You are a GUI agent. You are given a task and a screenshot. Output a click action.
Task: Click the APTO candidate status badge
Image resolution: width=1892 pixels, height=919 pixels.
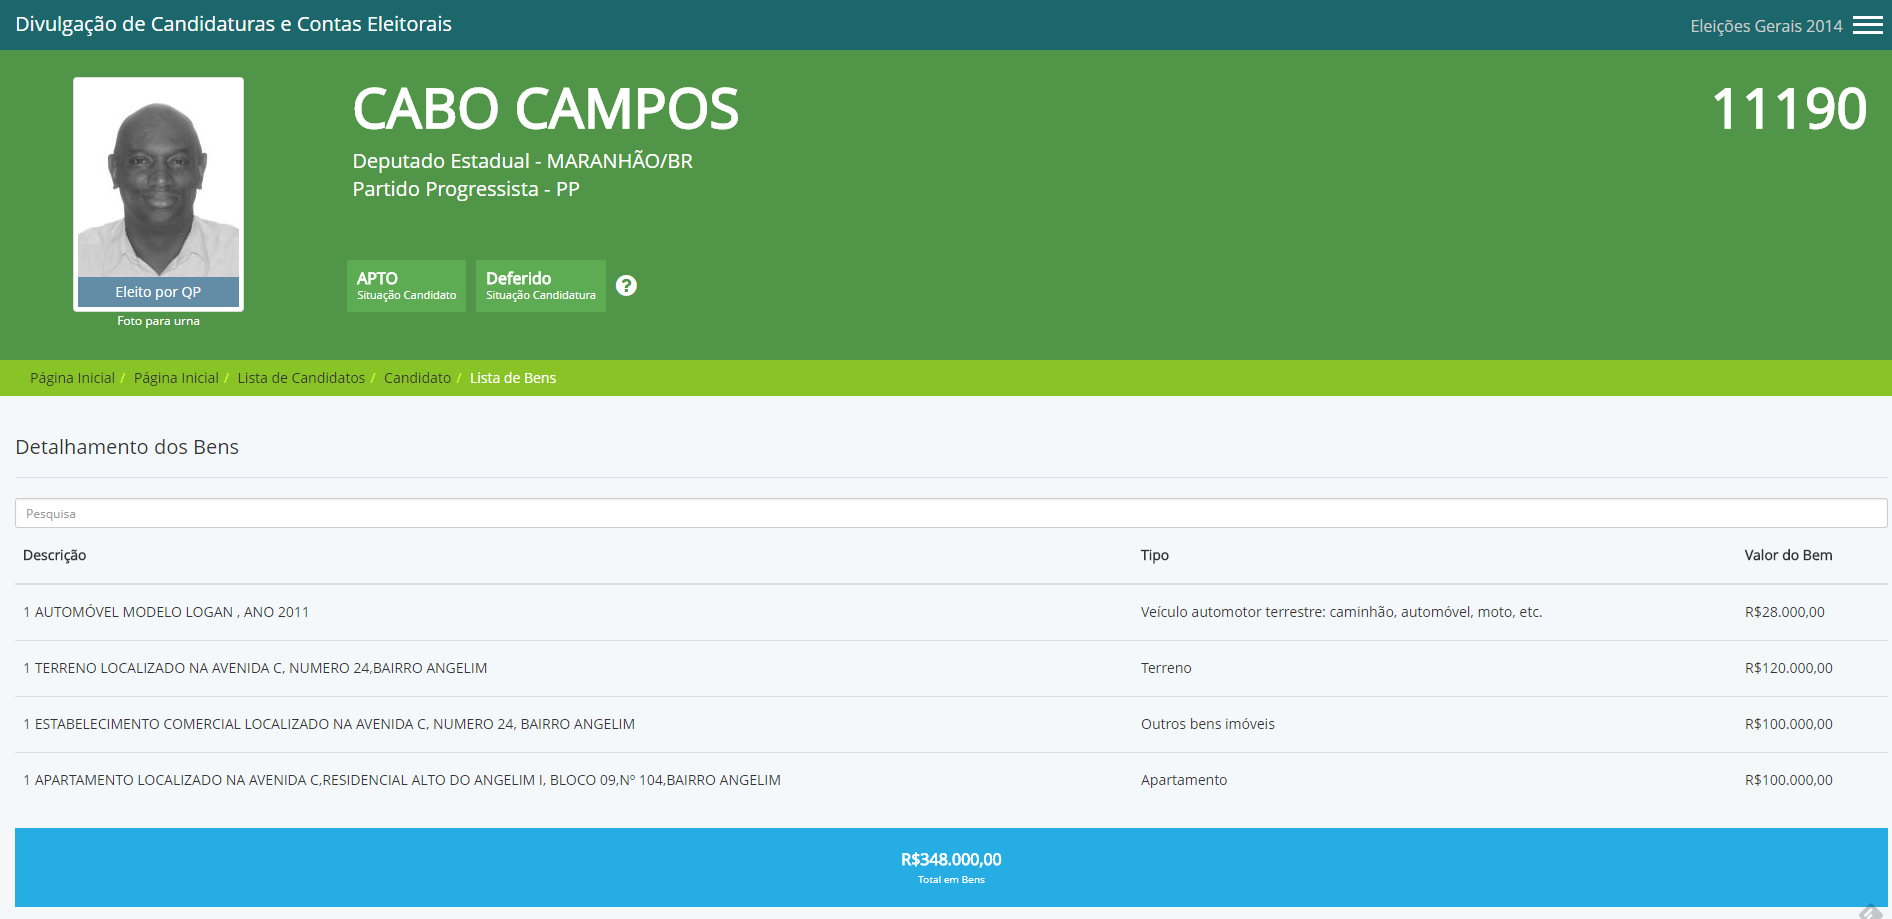[x=406, y=286]
